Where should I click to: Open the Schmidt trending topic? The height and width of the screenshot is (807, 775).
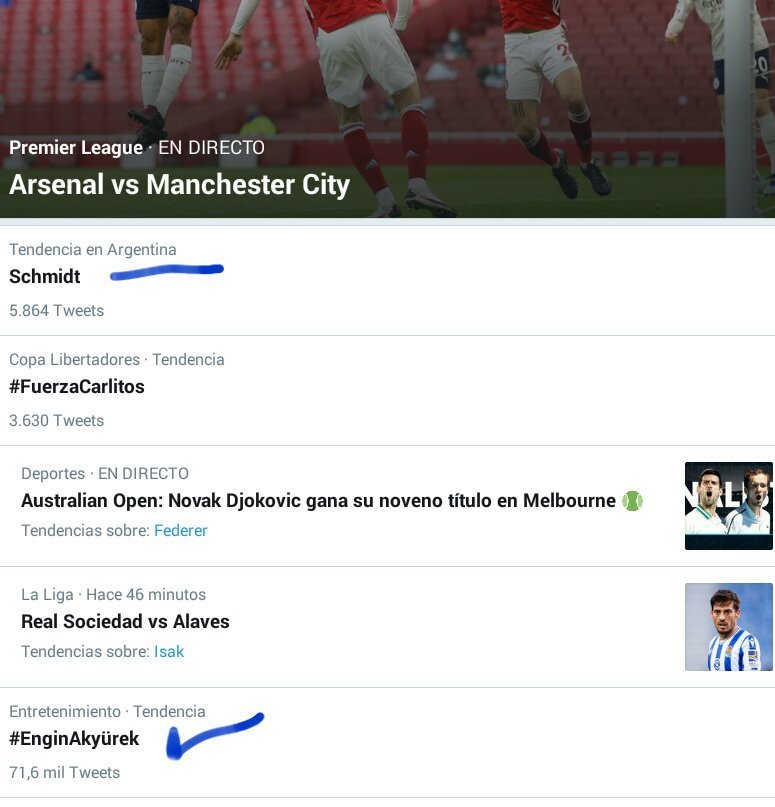(45, 276)
